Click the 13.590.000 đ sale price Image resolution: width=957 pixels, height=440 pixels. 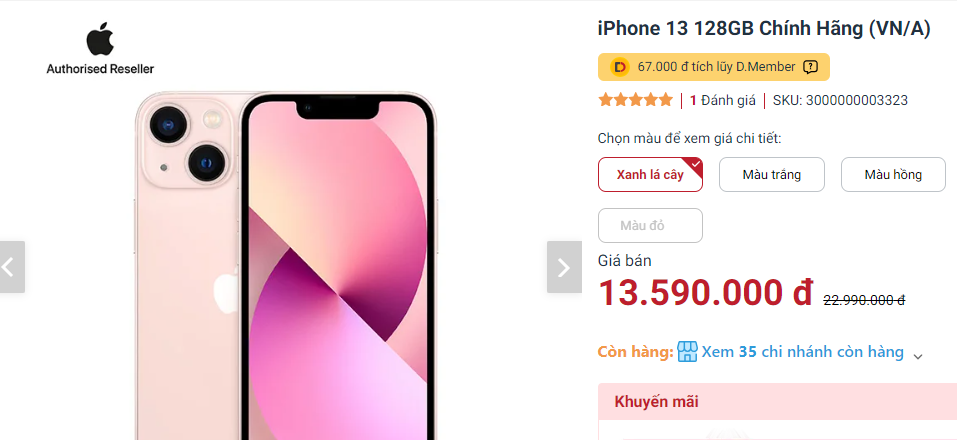point(706,293)
